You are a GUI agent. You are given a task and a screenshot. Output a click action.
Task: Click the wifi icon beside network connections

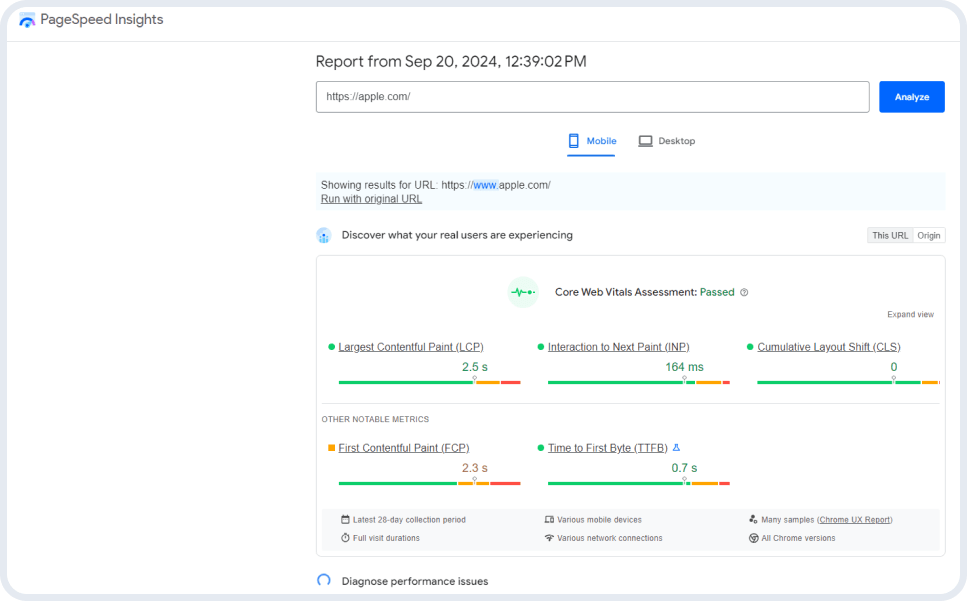pyautogui.click(x=549, y=538)
